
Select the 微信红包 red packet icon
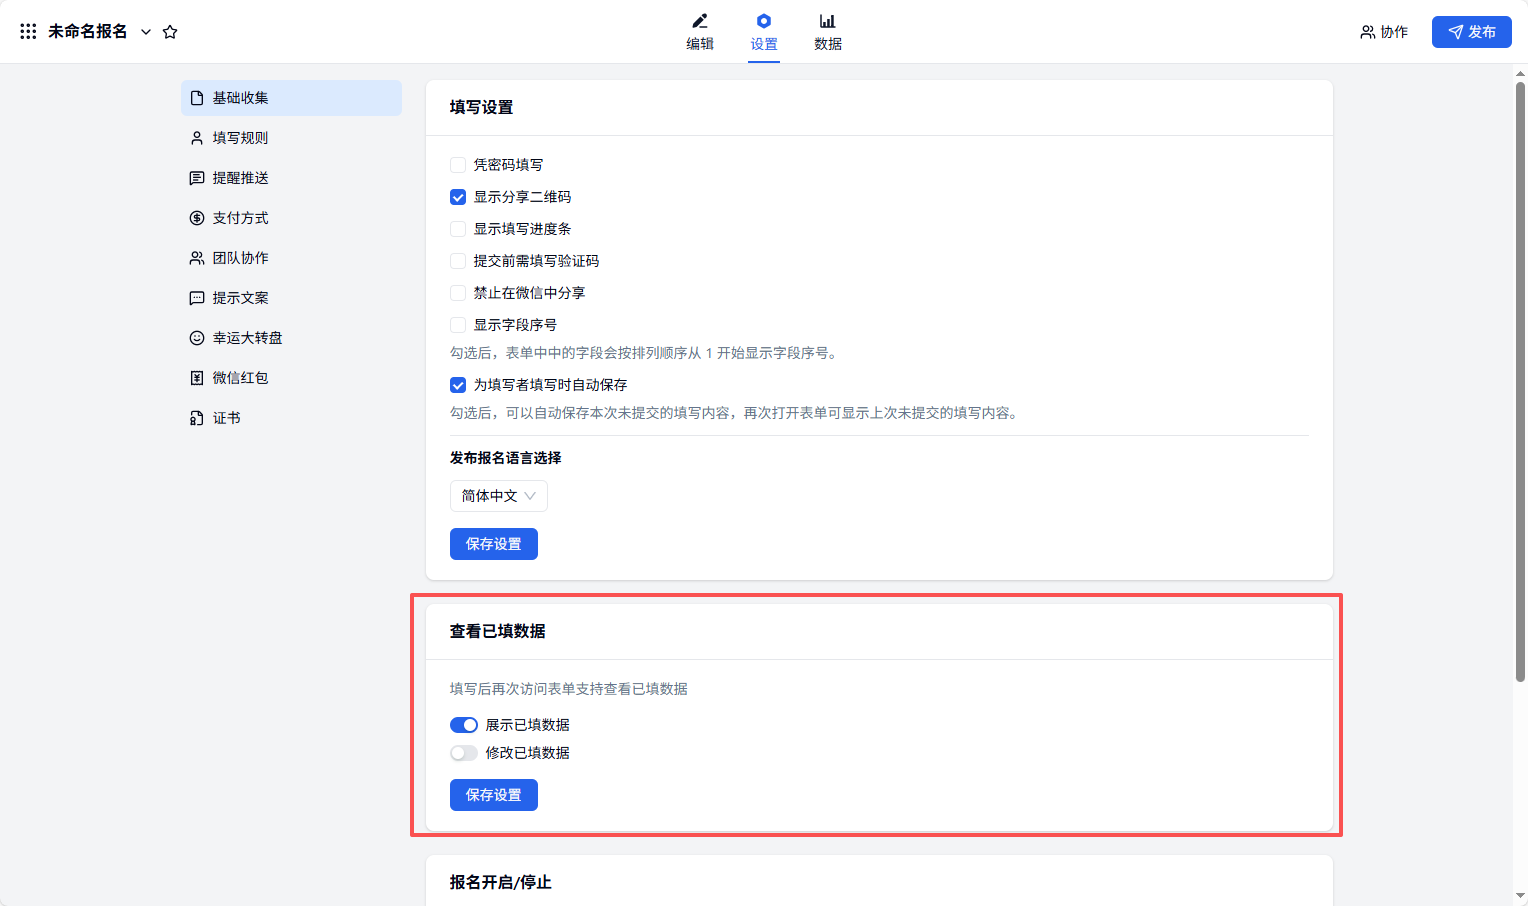click(x=197, y=378)
